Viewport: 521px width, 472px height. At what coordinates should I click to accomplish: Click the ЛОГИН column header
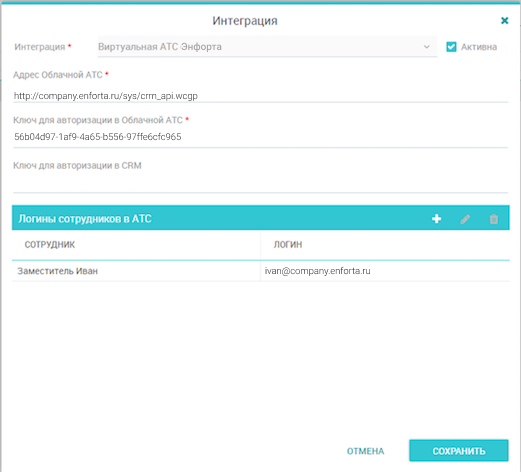click(x=288, y=245)
